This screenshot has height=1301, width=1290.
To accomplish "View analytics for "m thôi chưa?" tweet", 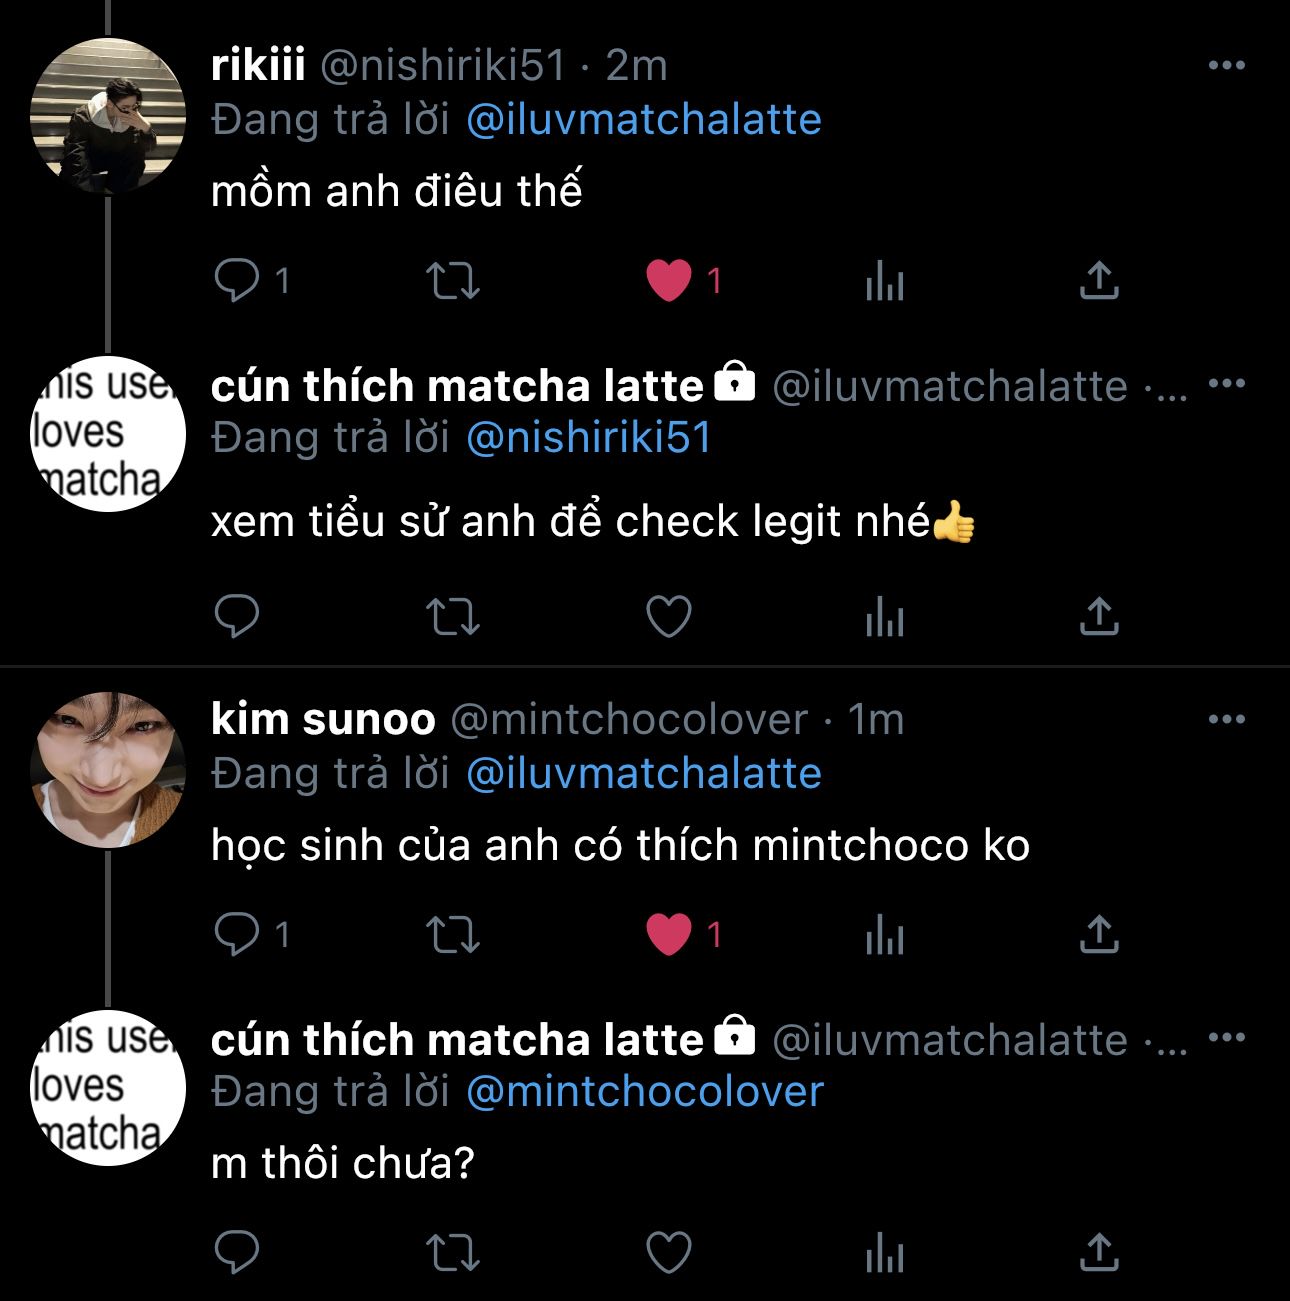I will pos(884,1252).
